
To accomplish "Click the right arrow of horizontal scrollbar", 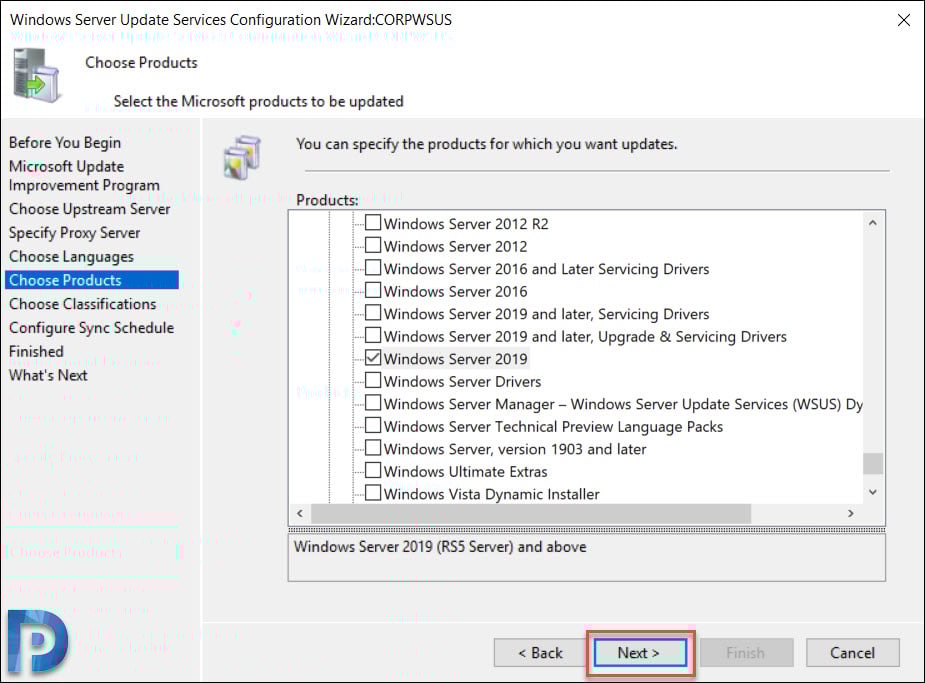I will coord(851,513).
